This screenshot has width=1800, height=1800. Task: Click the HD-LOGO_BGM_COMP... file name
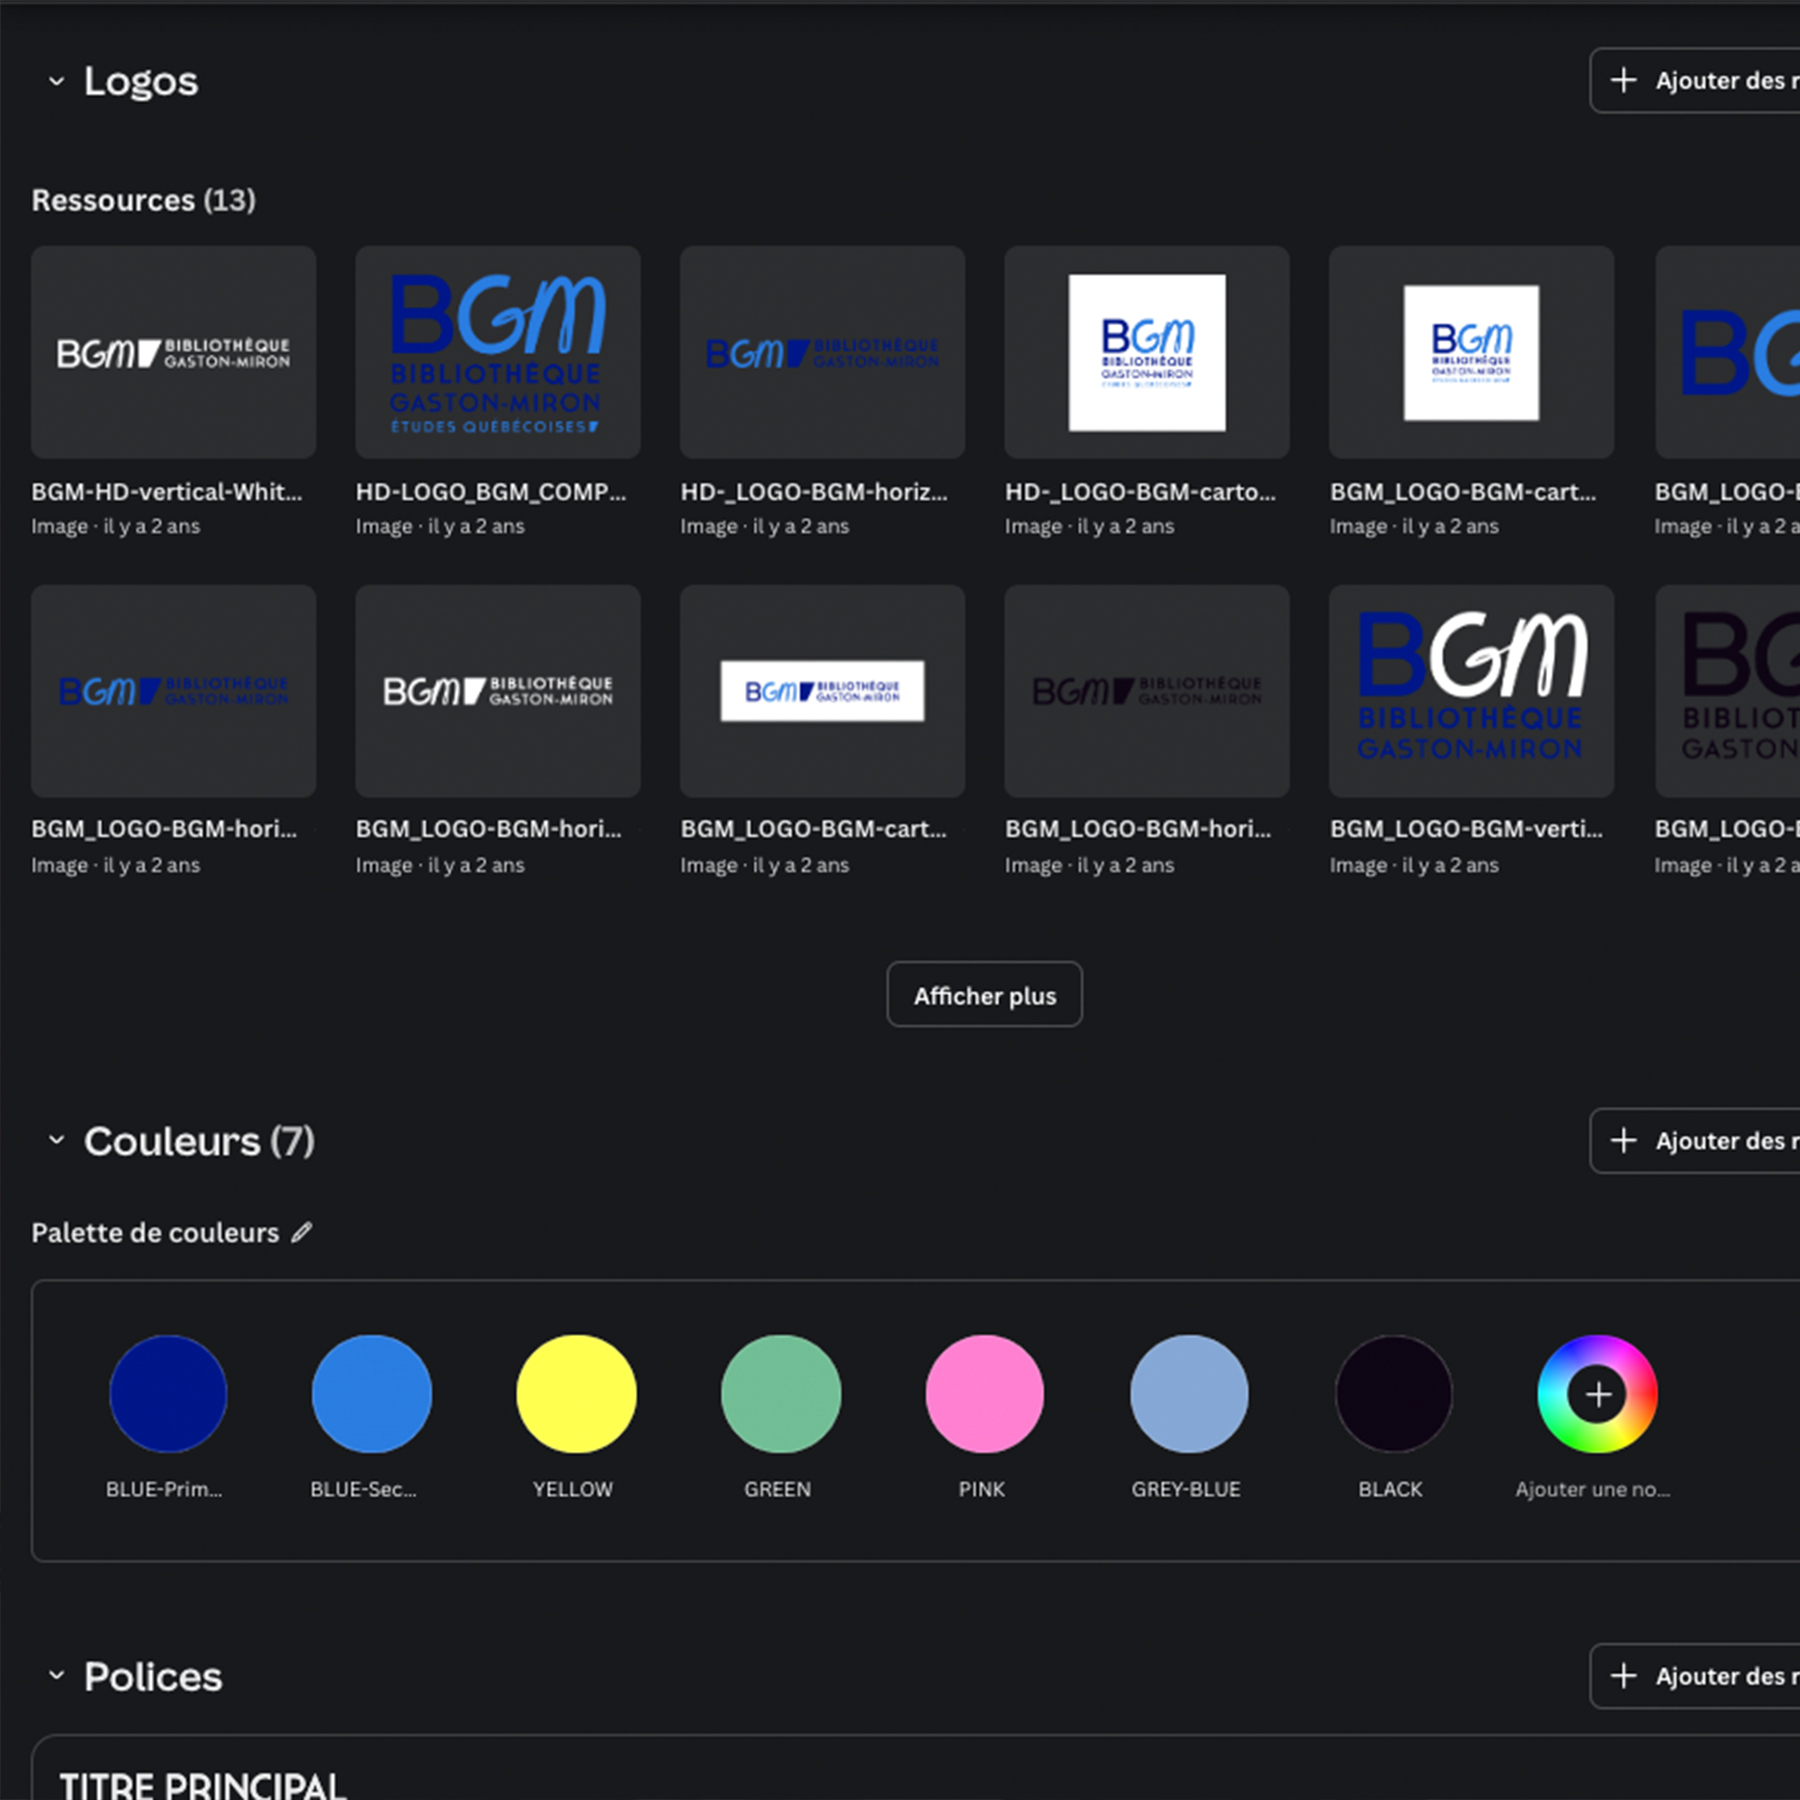pos(491,492)
